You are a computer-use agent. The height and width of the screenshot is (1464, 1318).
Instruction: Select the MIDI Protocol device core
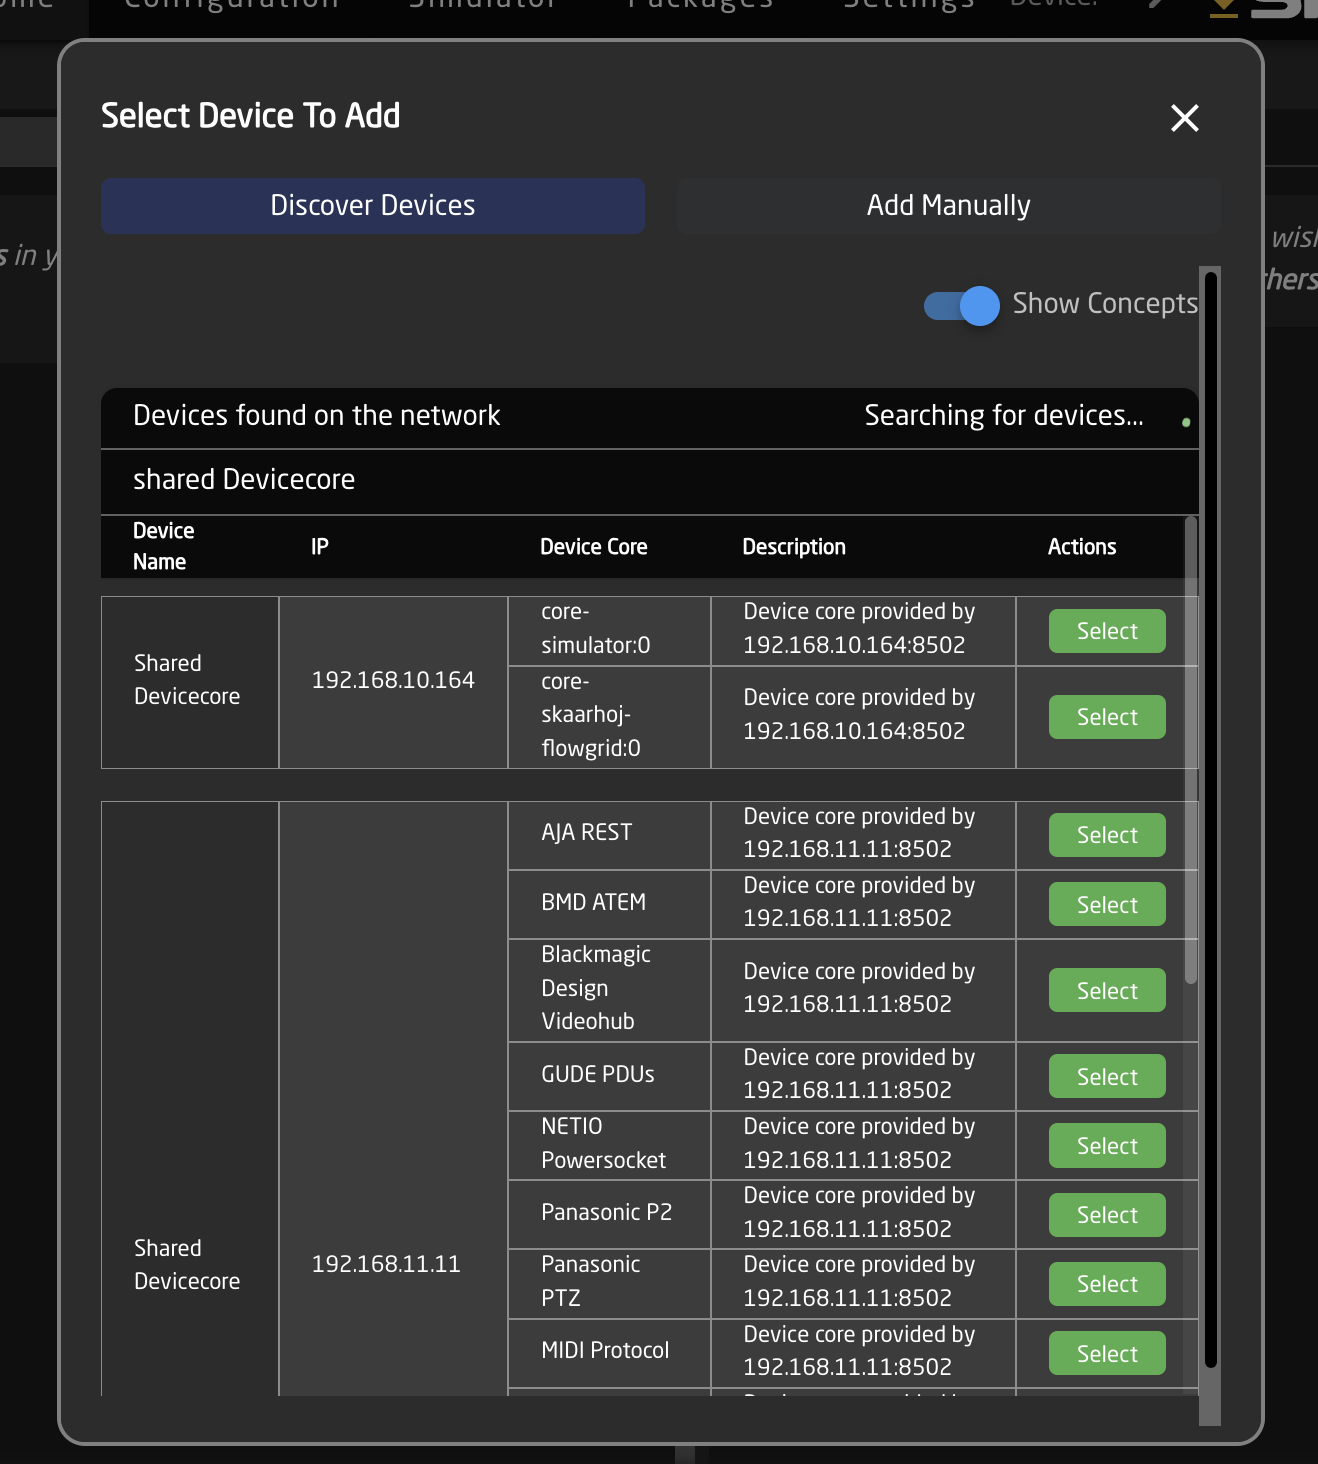pos(1106,1354)
